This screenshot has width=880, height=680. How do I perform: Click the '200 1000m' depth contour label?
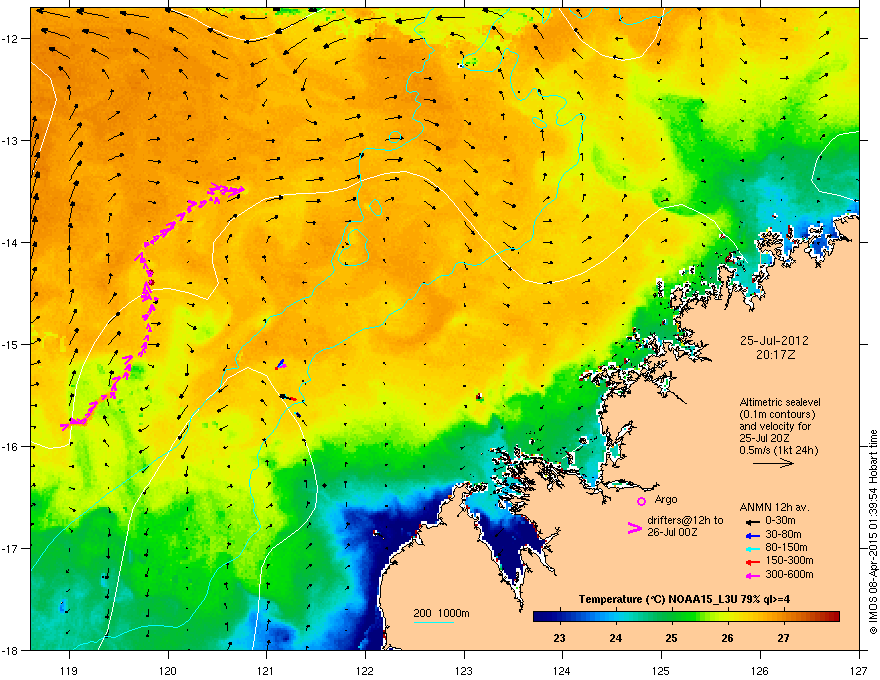click(441, 613)
